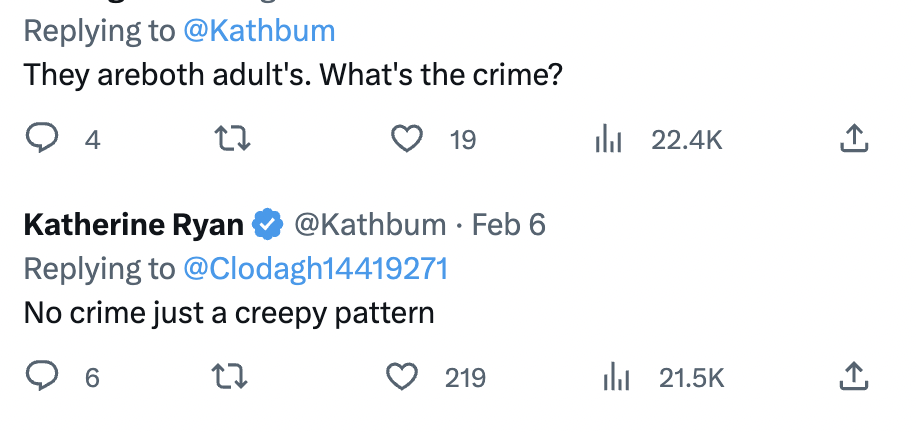Like the tweet with 219 likes
This screenshot has height=432, width=916.
(x=403, y=376)
